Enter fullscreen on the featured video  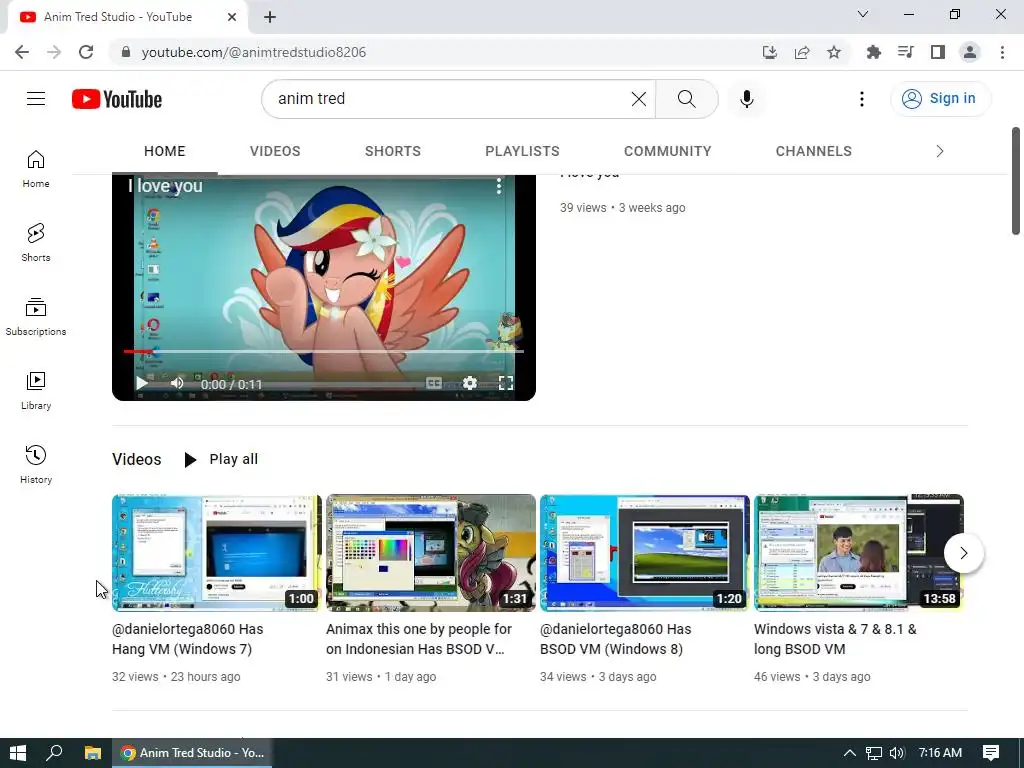click(506, 383)
